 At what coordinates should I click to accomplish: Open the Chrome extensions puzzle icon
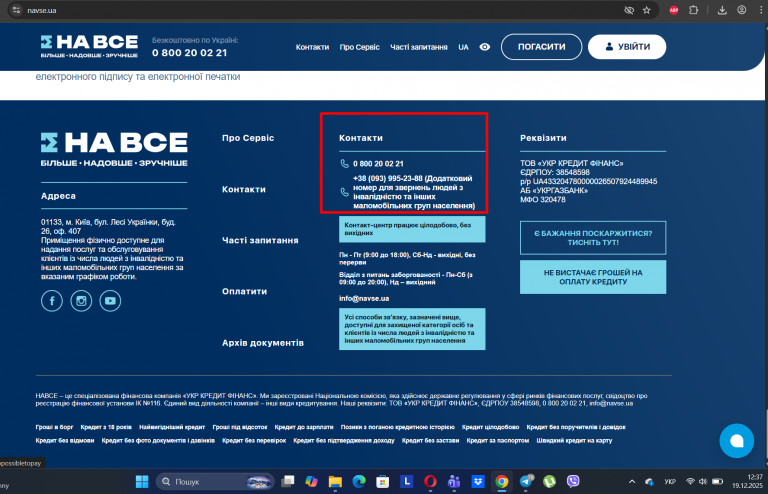point(694,10)
